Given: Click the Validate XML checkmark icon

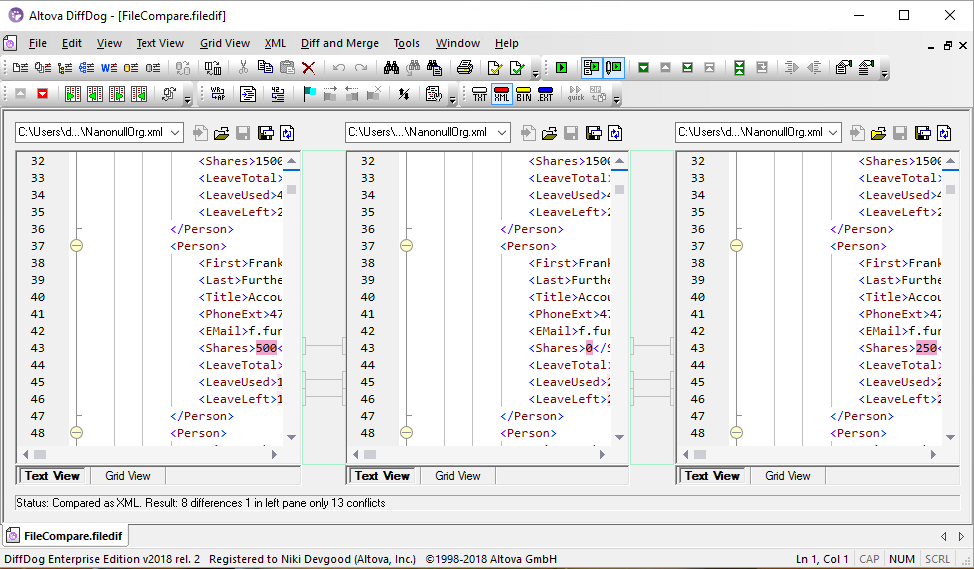Looking at the screenshot, I should 517,68.
